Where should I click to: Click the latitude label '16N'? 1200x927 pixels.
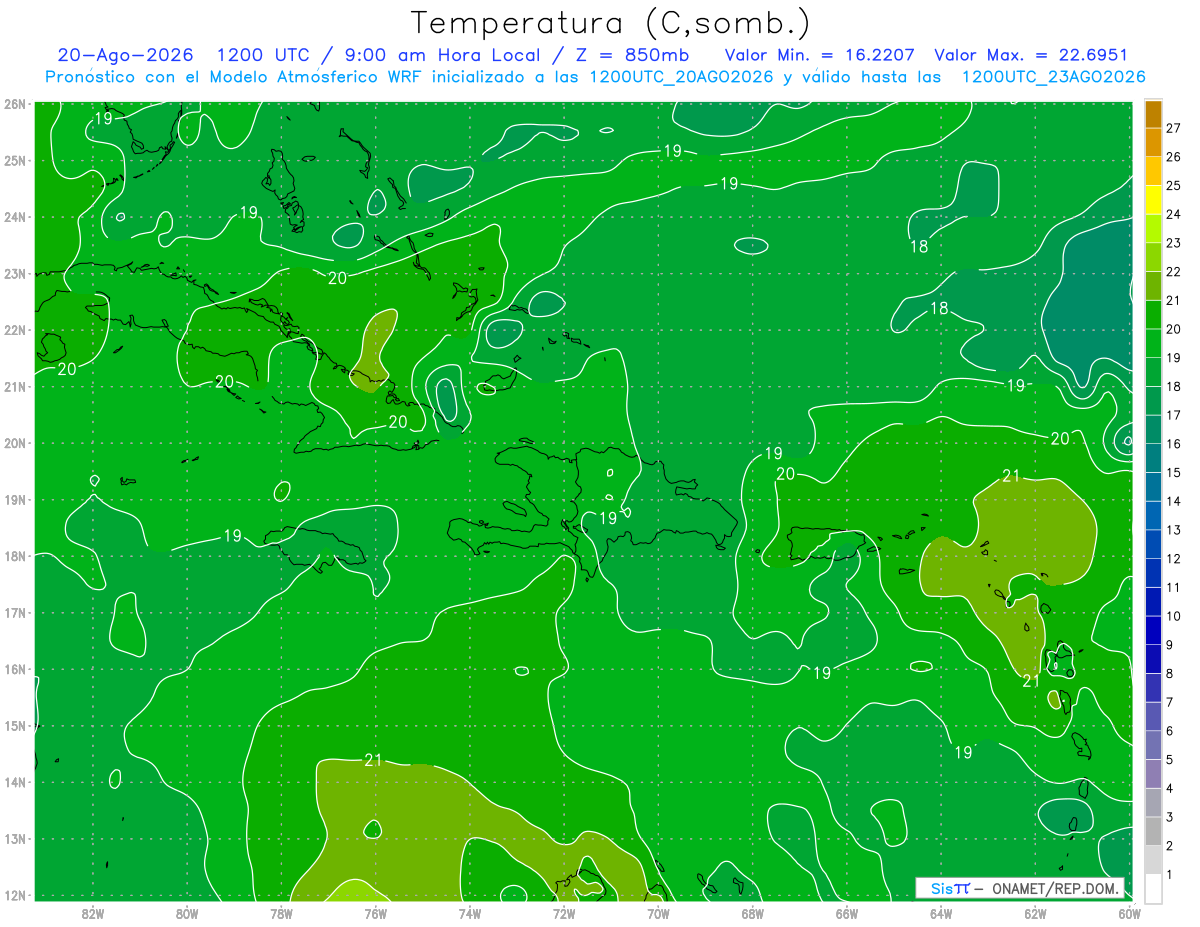tap(15, 669)
